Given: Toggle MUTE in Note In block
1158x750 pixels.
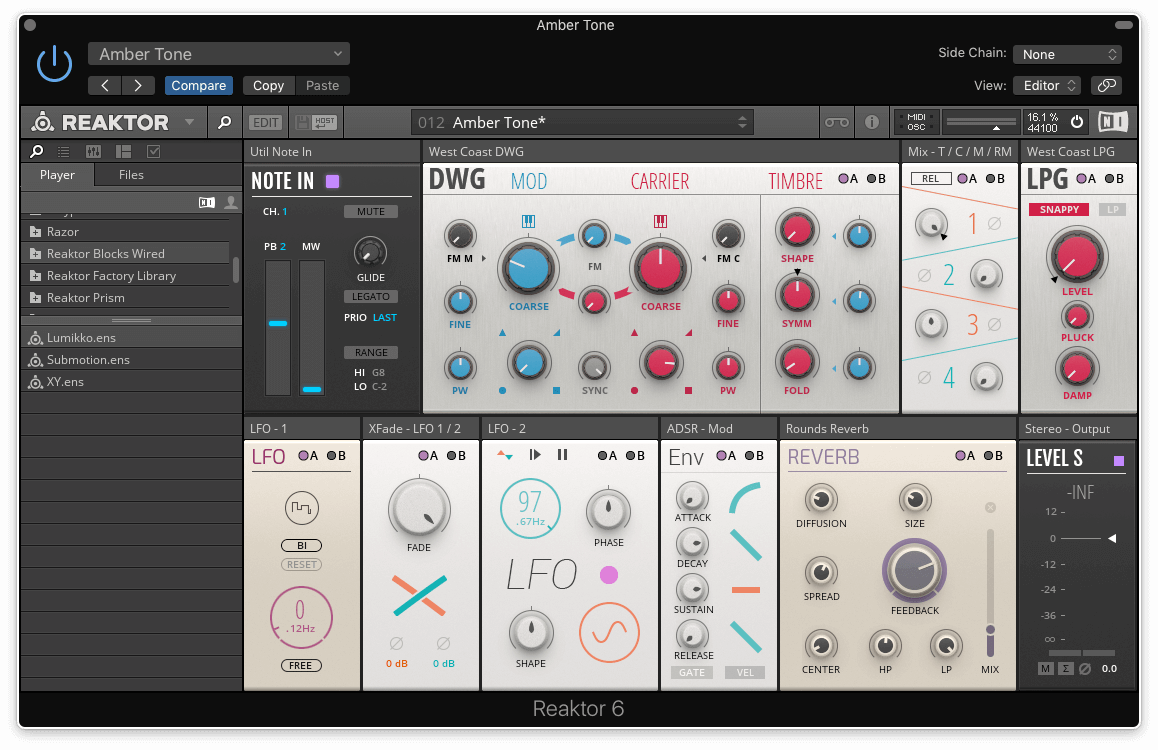Looking at the screenshot, I should coord(371,212).
